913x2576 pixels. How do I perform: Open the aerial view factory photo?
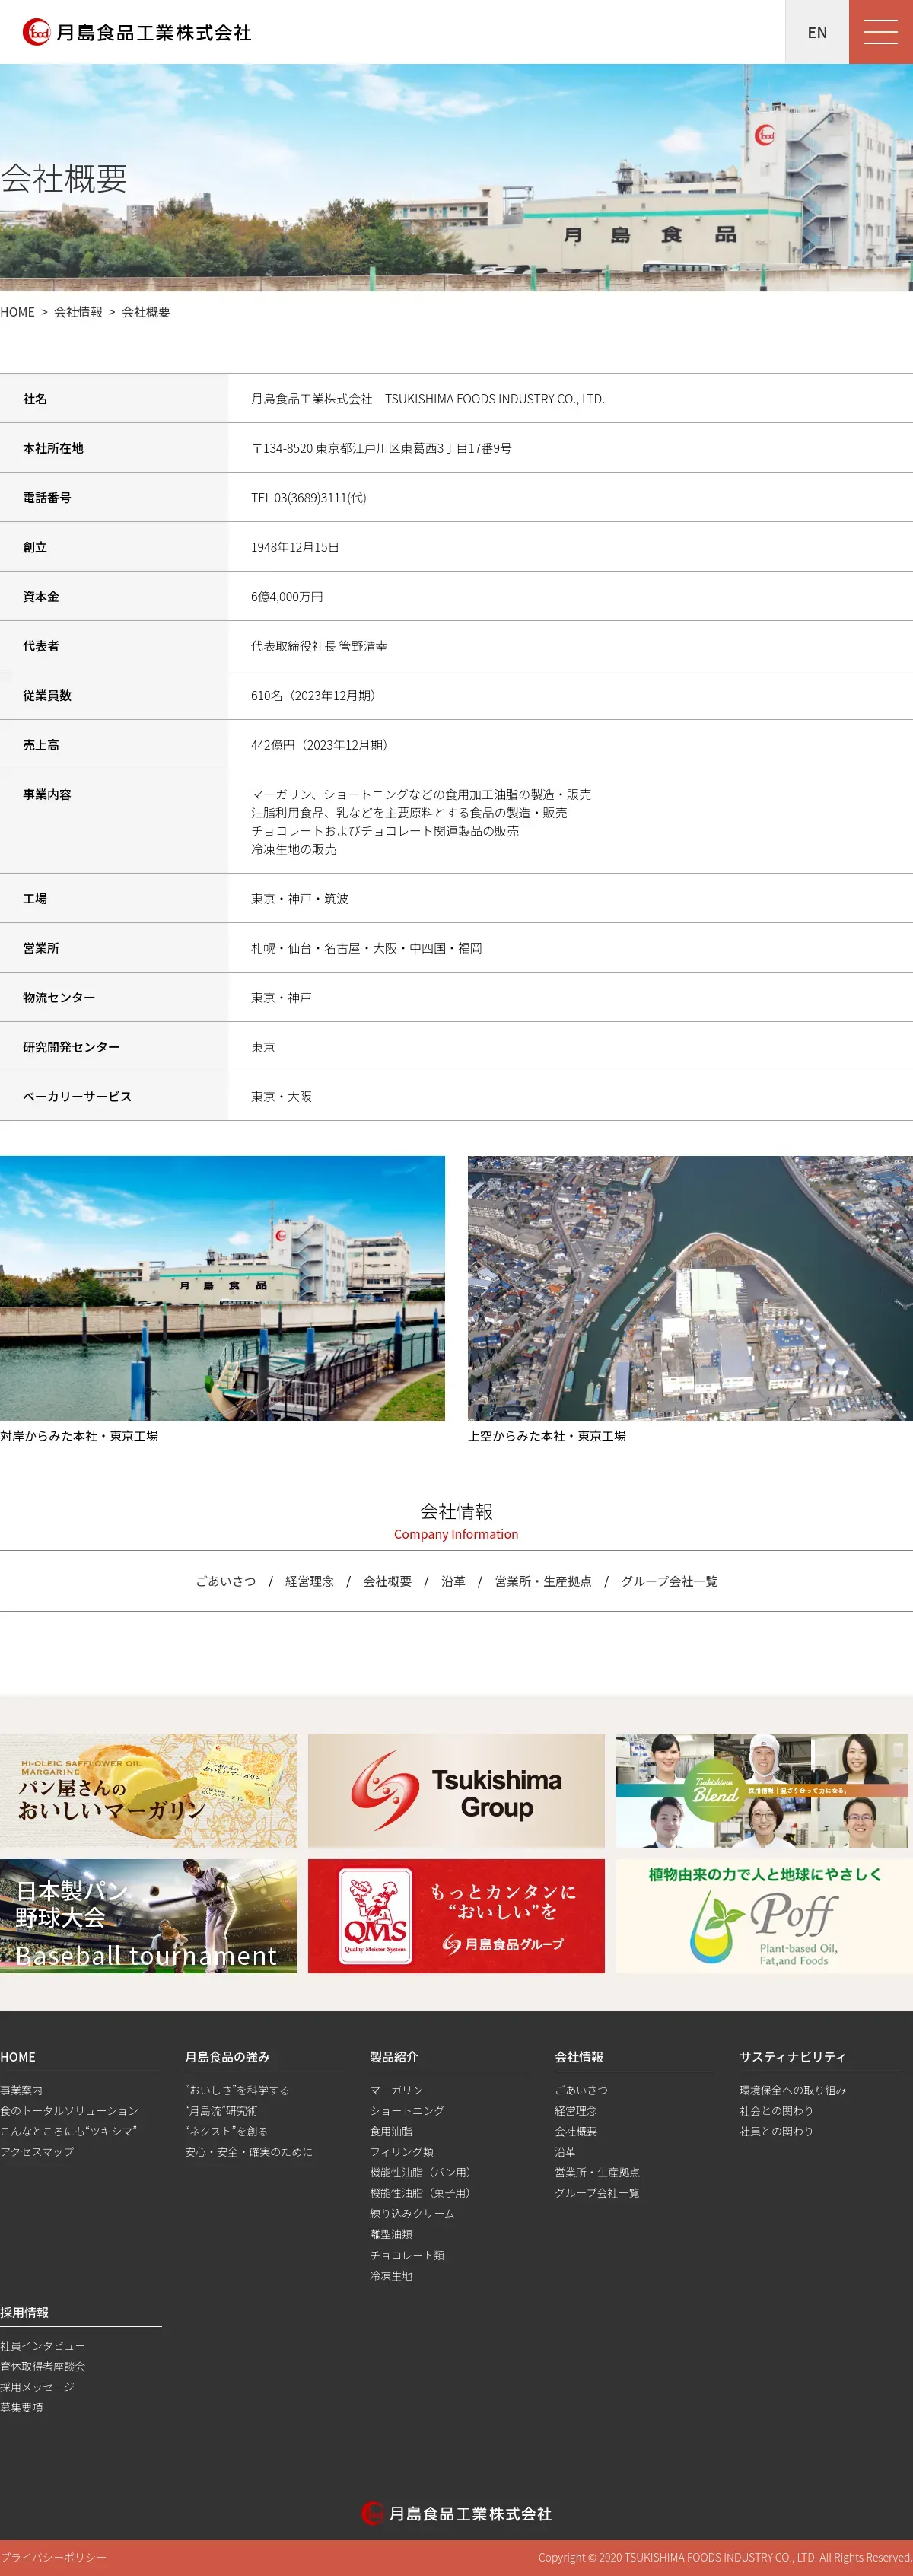[690, 1288]
